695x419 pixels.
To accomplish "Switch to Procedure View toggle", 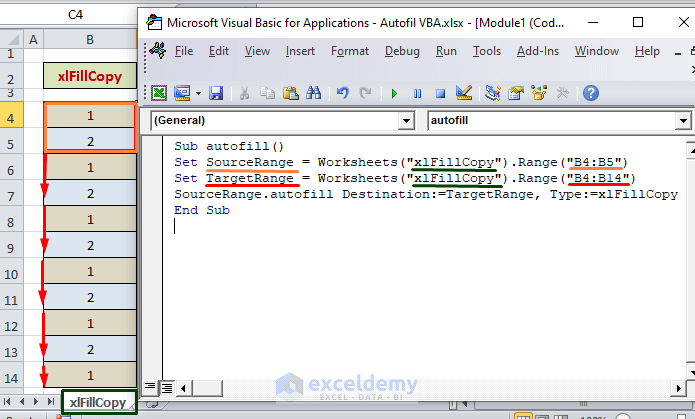I will (x=150, y=386).
